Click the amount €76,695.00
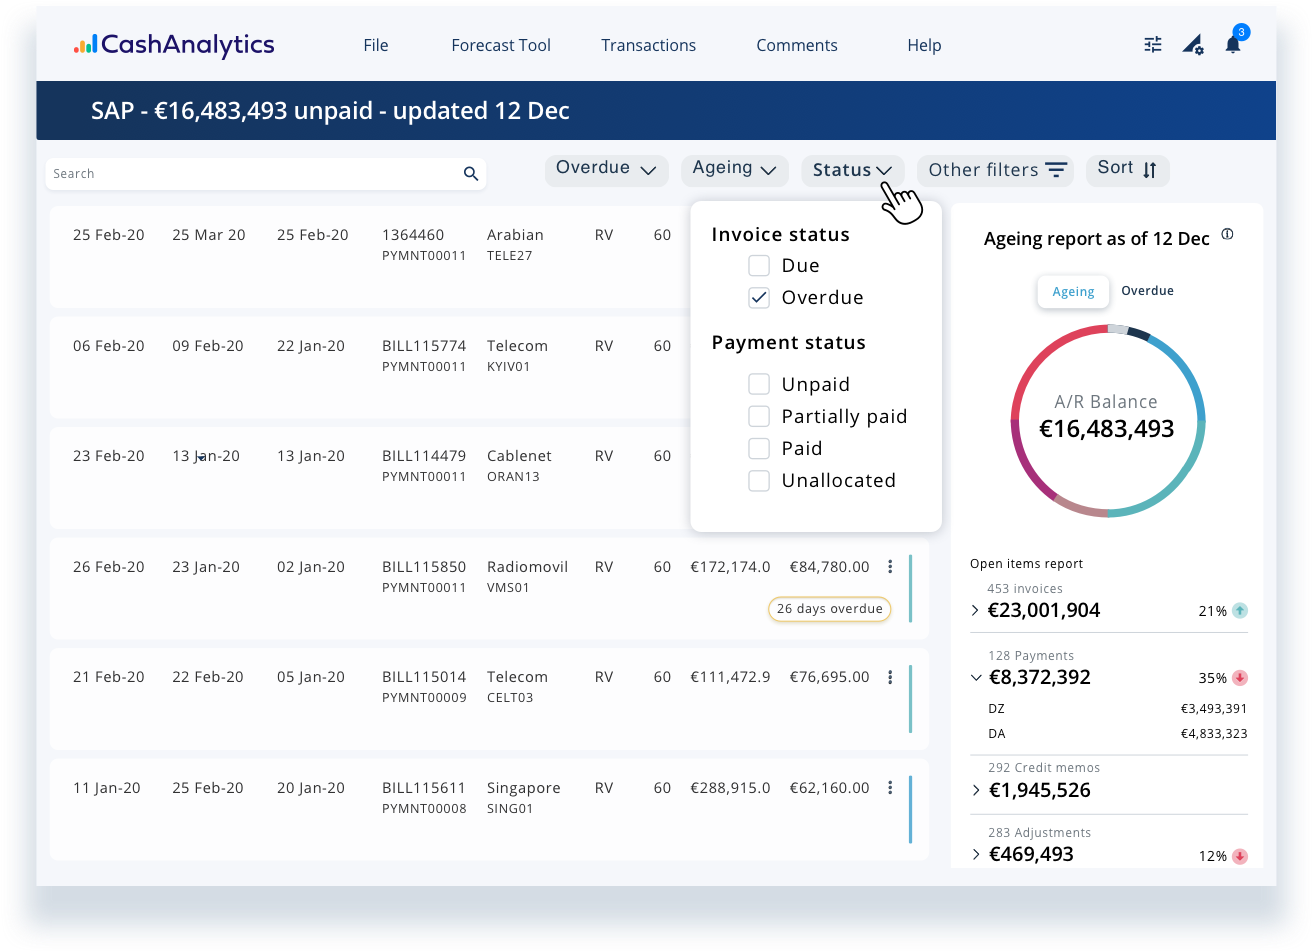The image size is (1313, 952). pos(829,677)
